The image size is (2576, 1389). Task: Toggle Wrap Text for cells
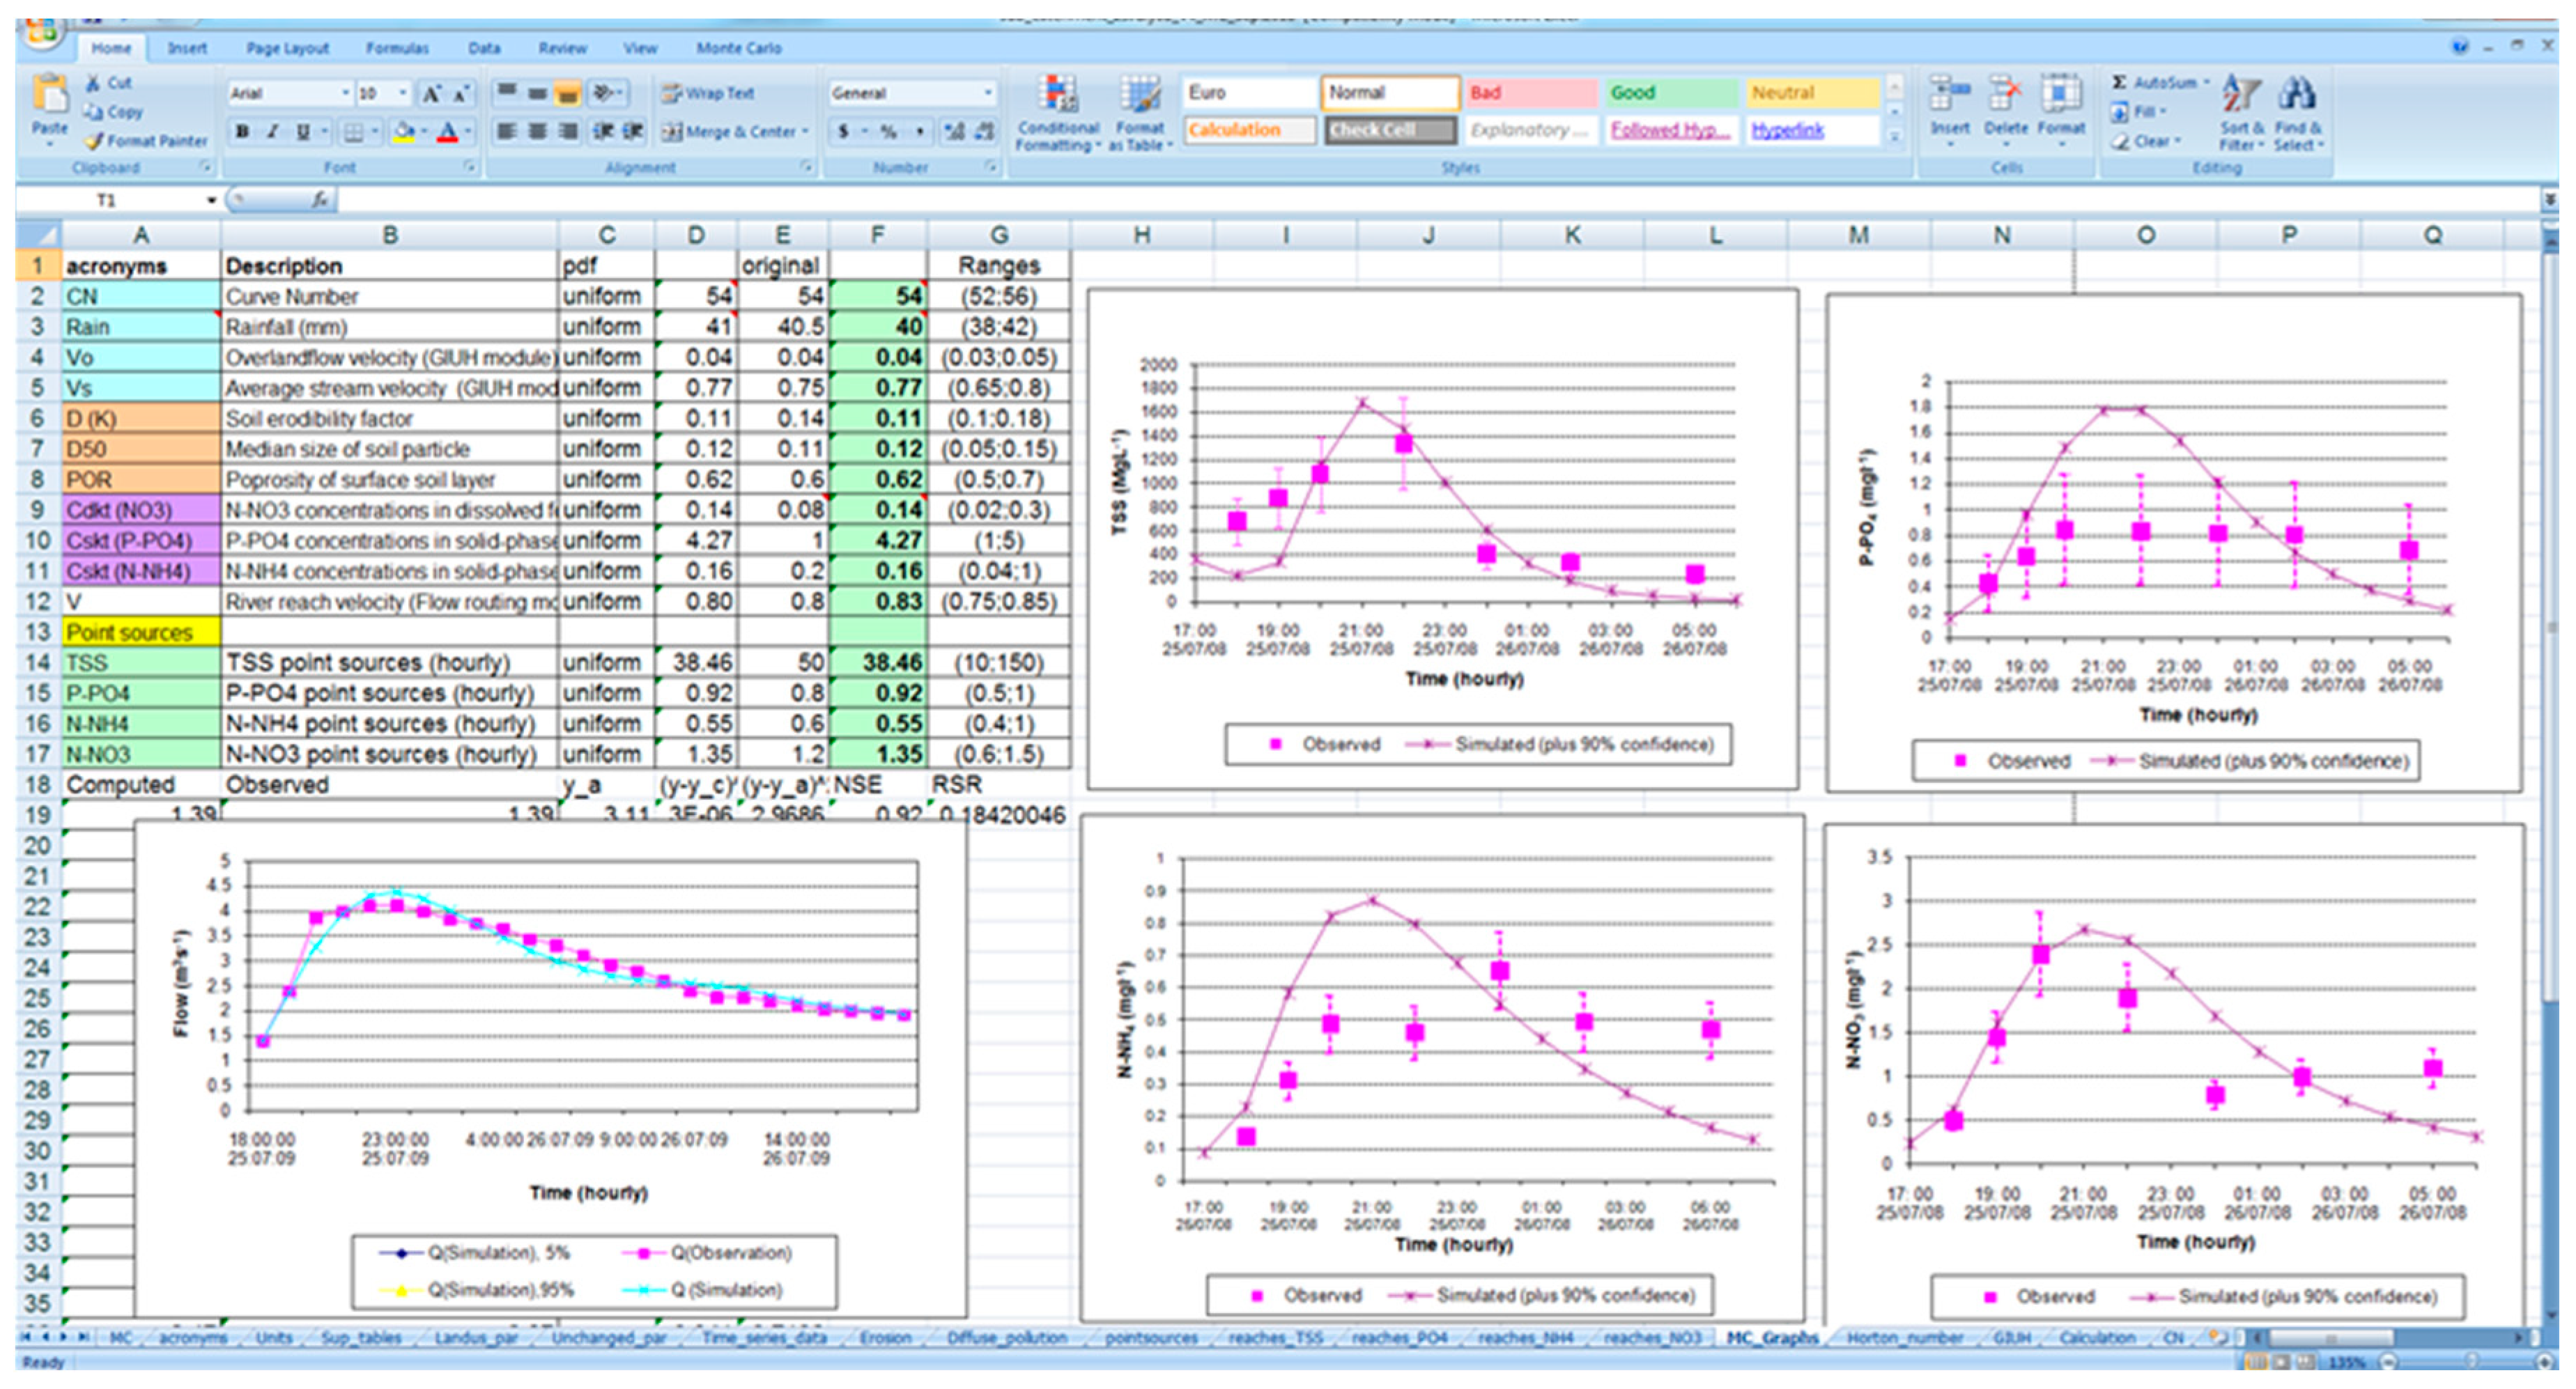[709, 93]
